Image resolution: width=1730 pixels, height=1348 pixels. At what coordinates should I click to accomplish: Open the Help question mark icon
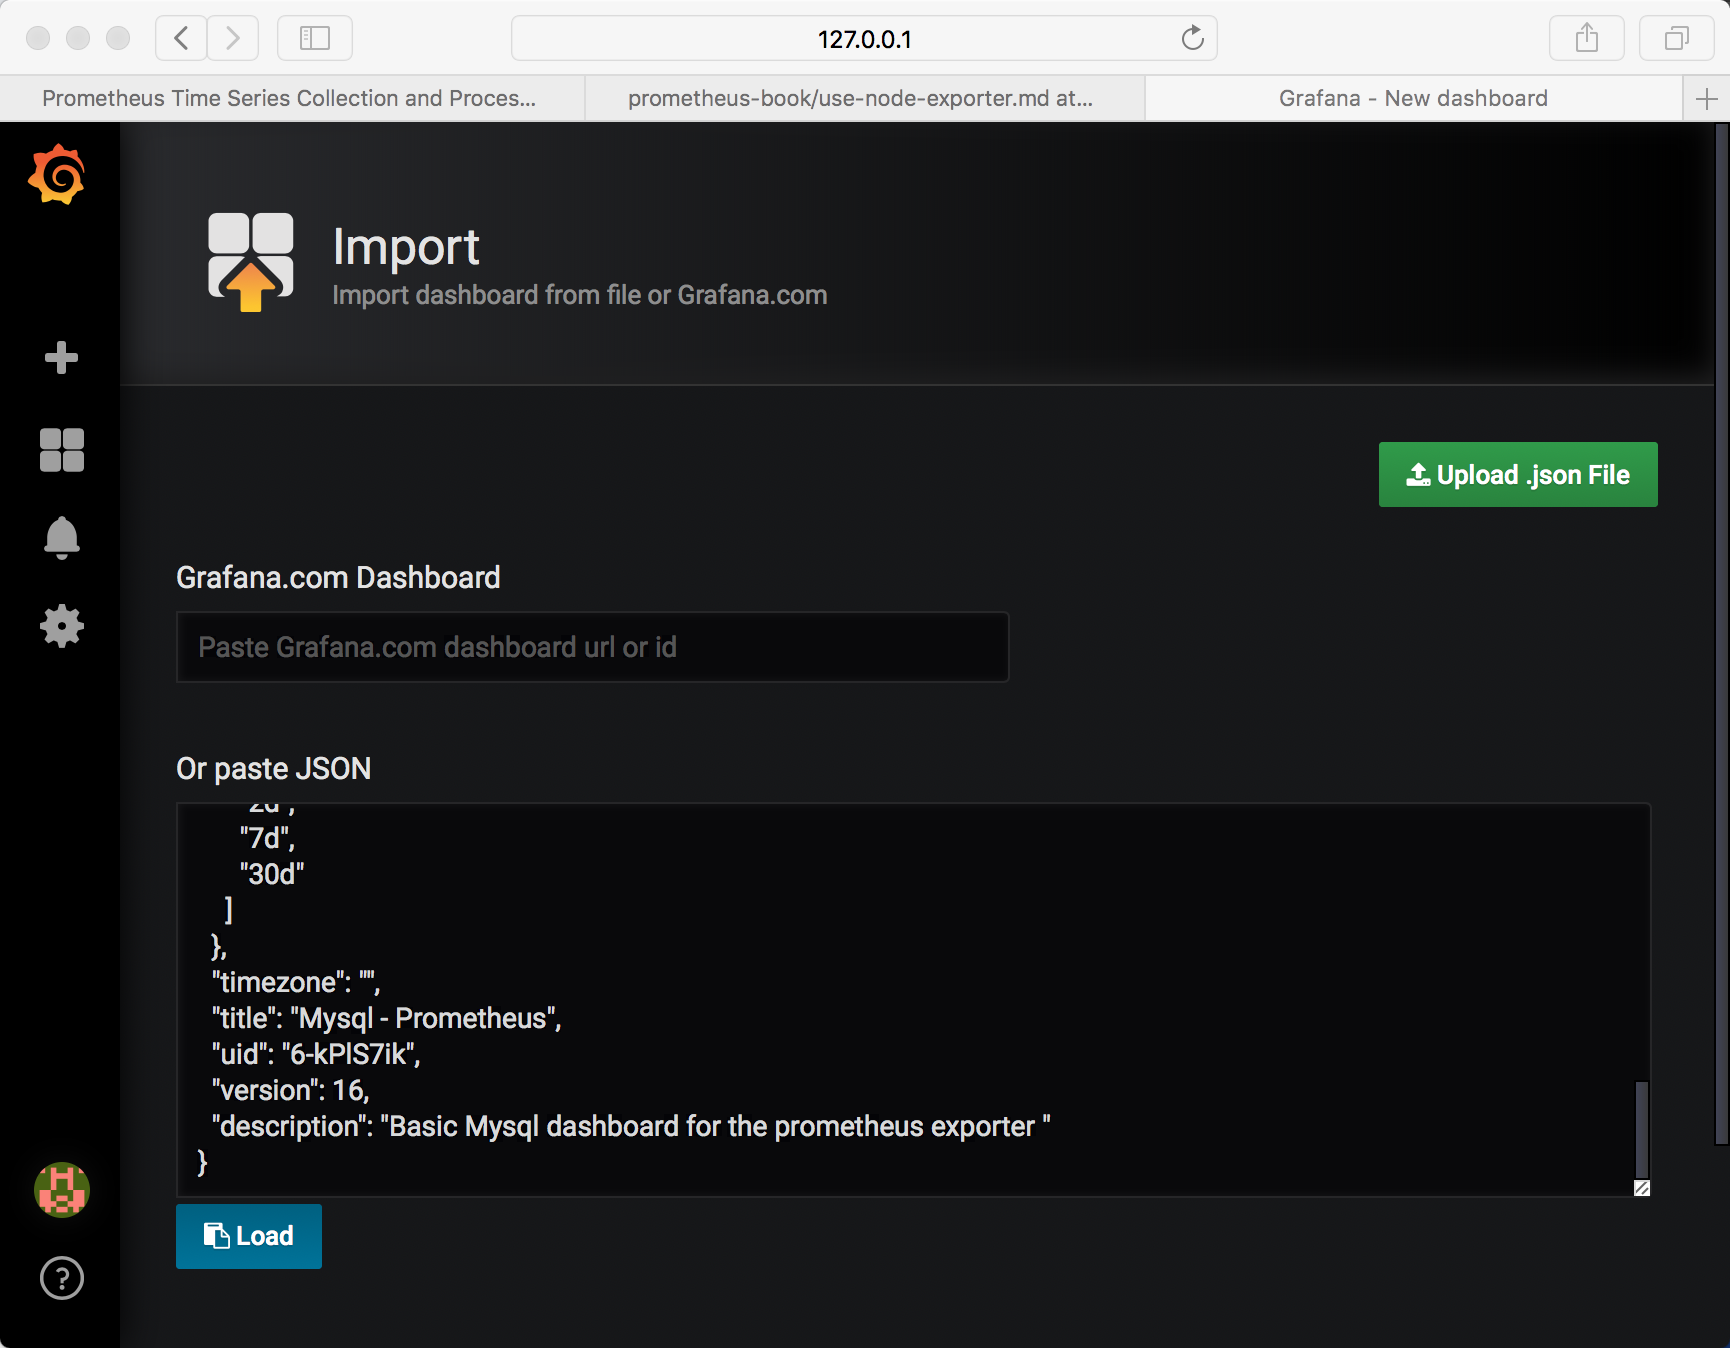(62, 1278)
